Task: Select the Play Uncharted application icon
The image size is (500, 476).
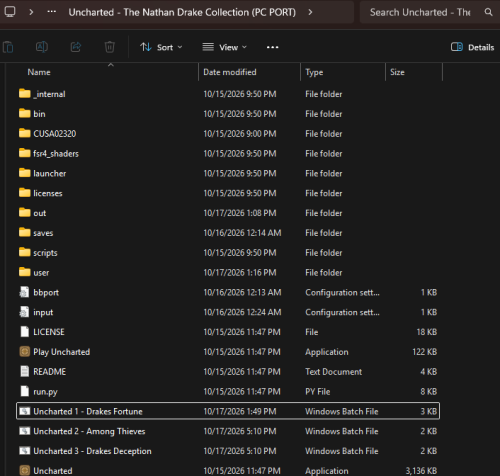Action: click(24, 351)
